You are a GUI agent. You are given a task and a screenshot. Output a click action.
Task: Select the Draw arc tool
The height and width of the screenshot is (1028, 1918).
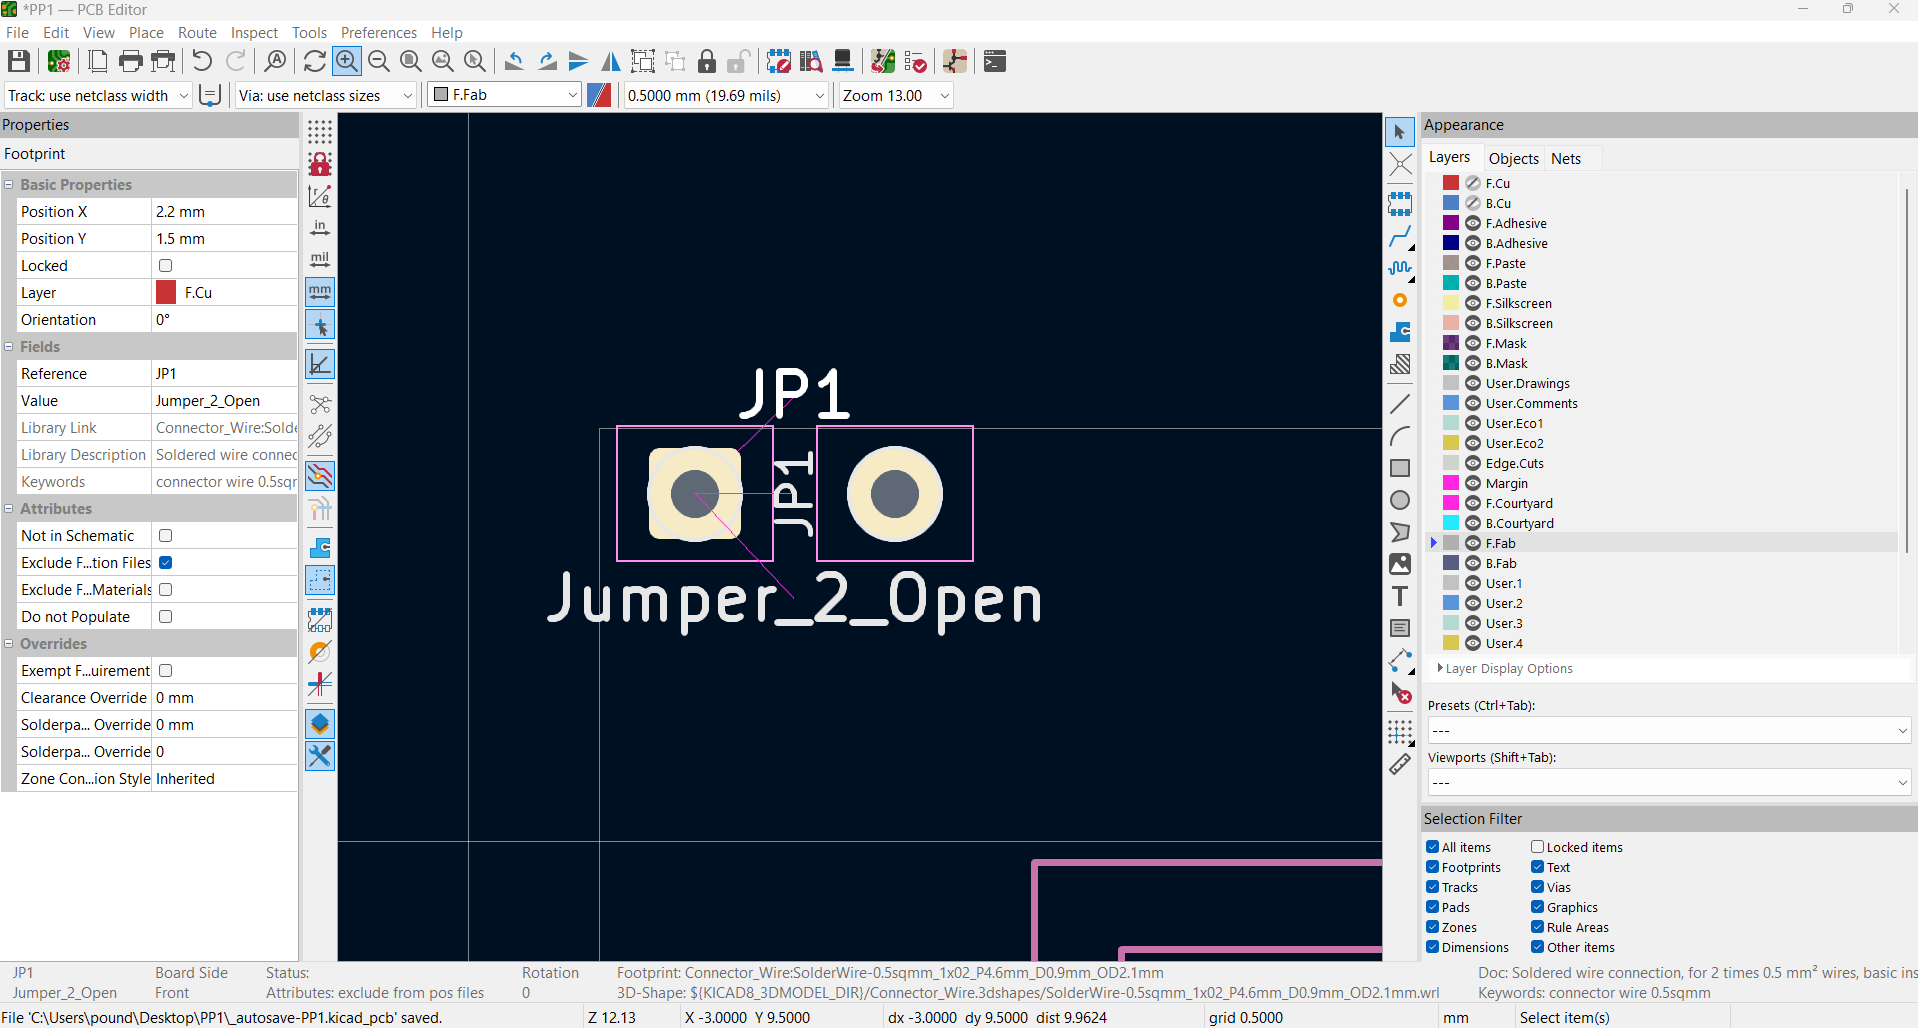coord(1400,436)
